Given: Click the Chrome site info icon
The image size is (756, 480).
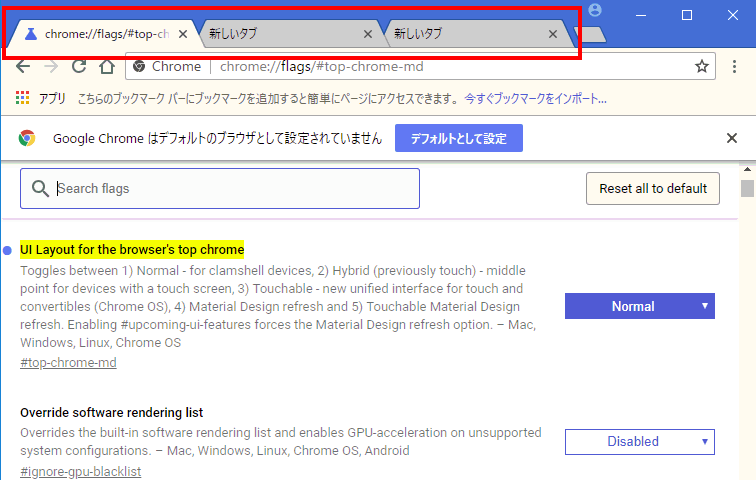Looking at the screenshot, I should pyautogui.click(x=139, y=66).
